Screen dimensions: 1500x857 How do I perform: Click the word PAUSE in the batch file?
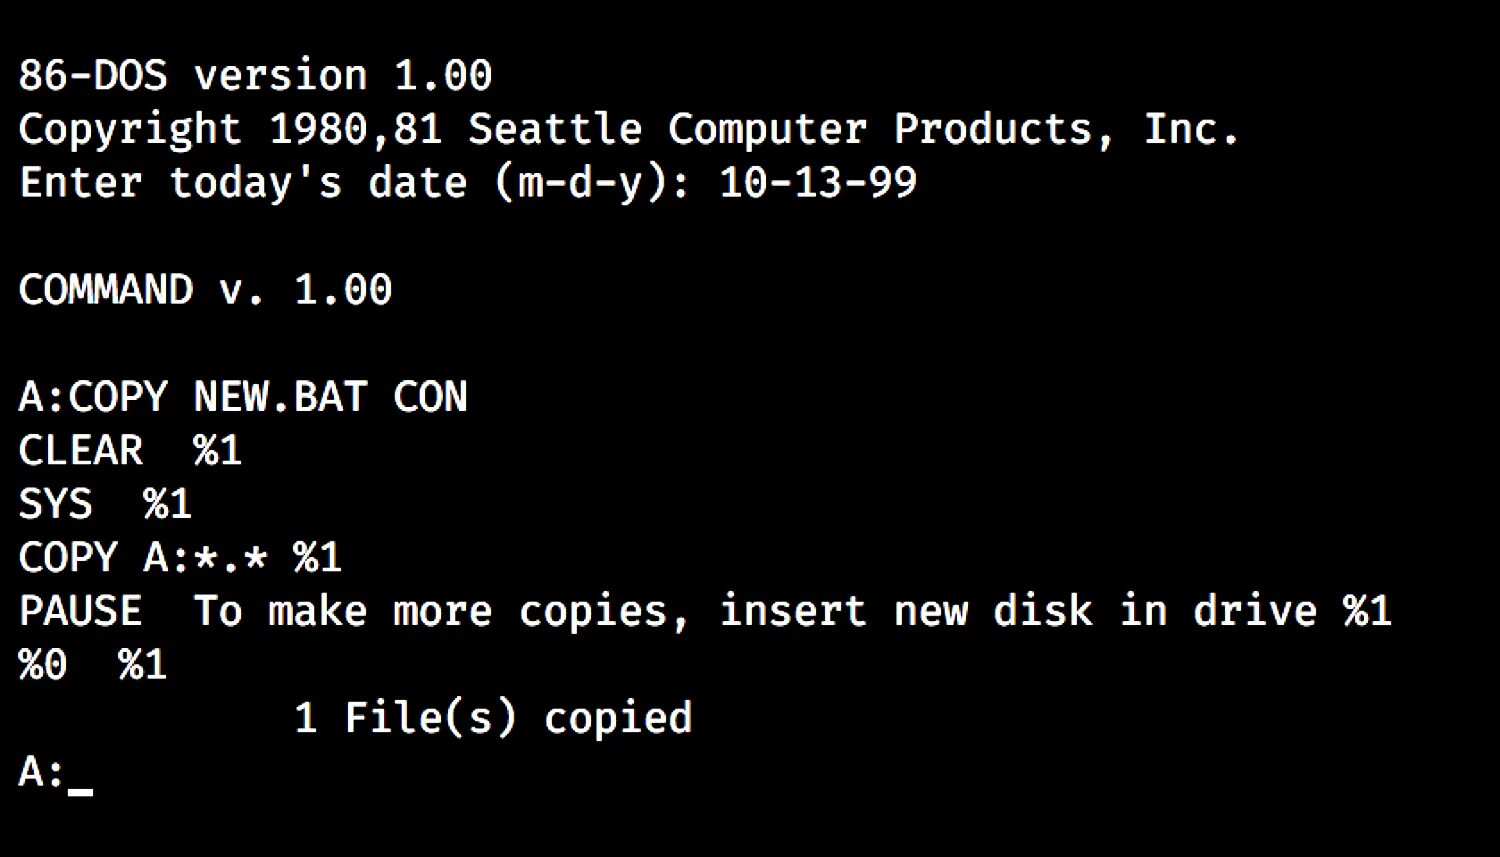pos(80,612)
